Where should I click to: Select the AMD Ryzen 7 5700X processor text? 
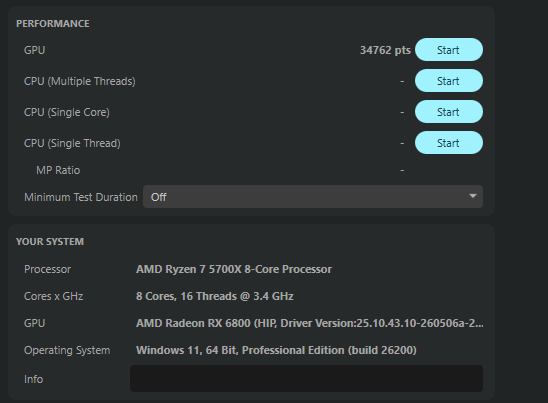point(234,269)
